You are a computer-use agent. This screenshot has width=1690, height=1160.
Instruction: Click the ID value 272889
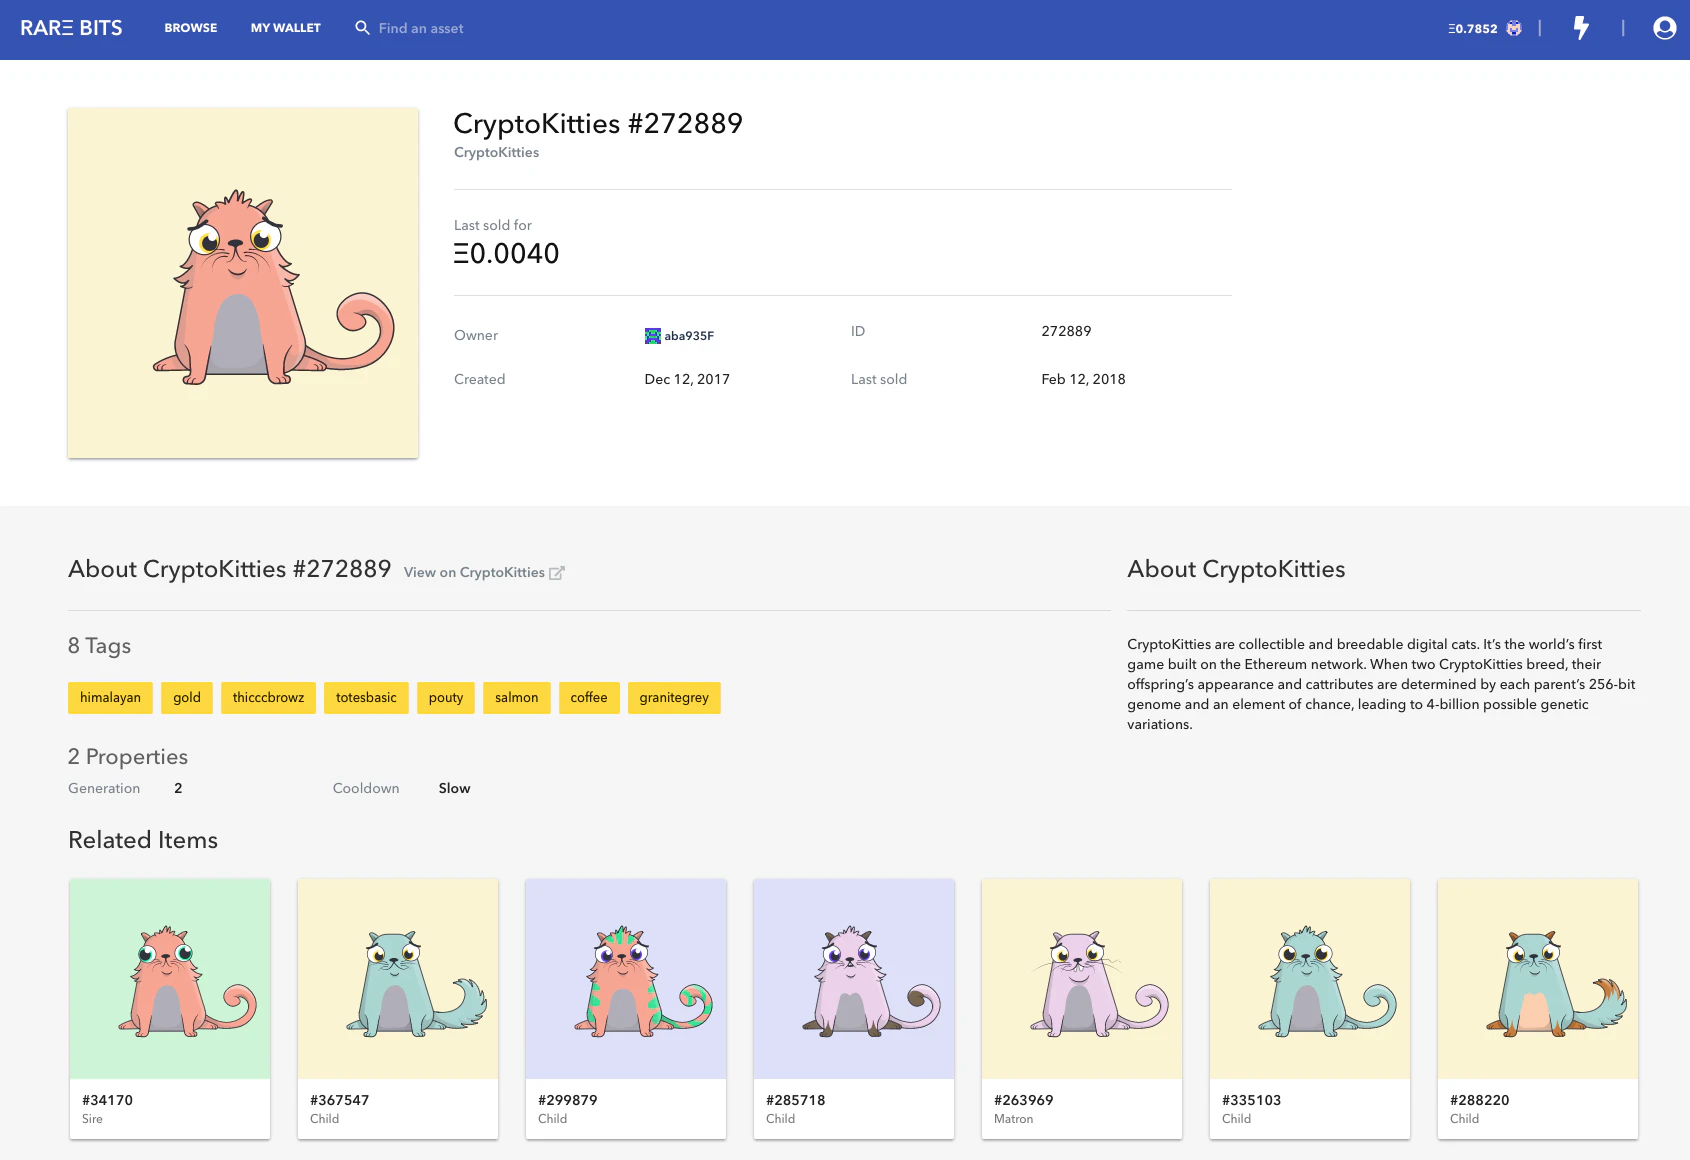tap(1066, 331)
